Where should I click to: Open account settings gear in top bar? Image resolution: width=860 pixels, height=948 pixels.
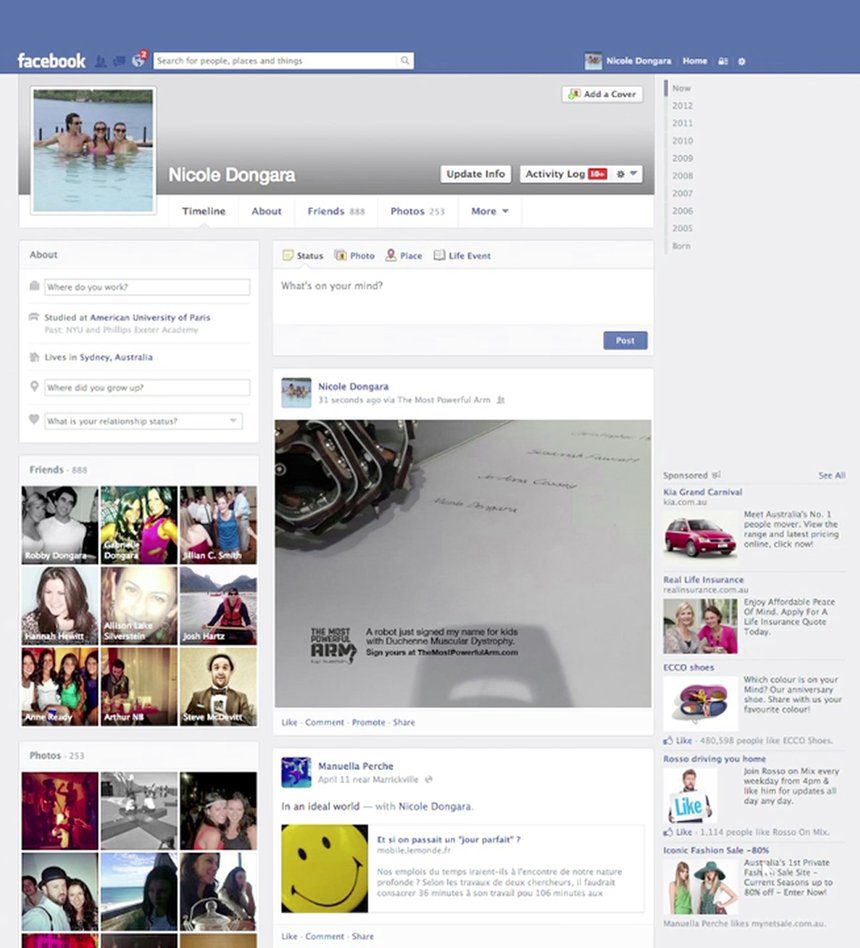coord(741,61)
